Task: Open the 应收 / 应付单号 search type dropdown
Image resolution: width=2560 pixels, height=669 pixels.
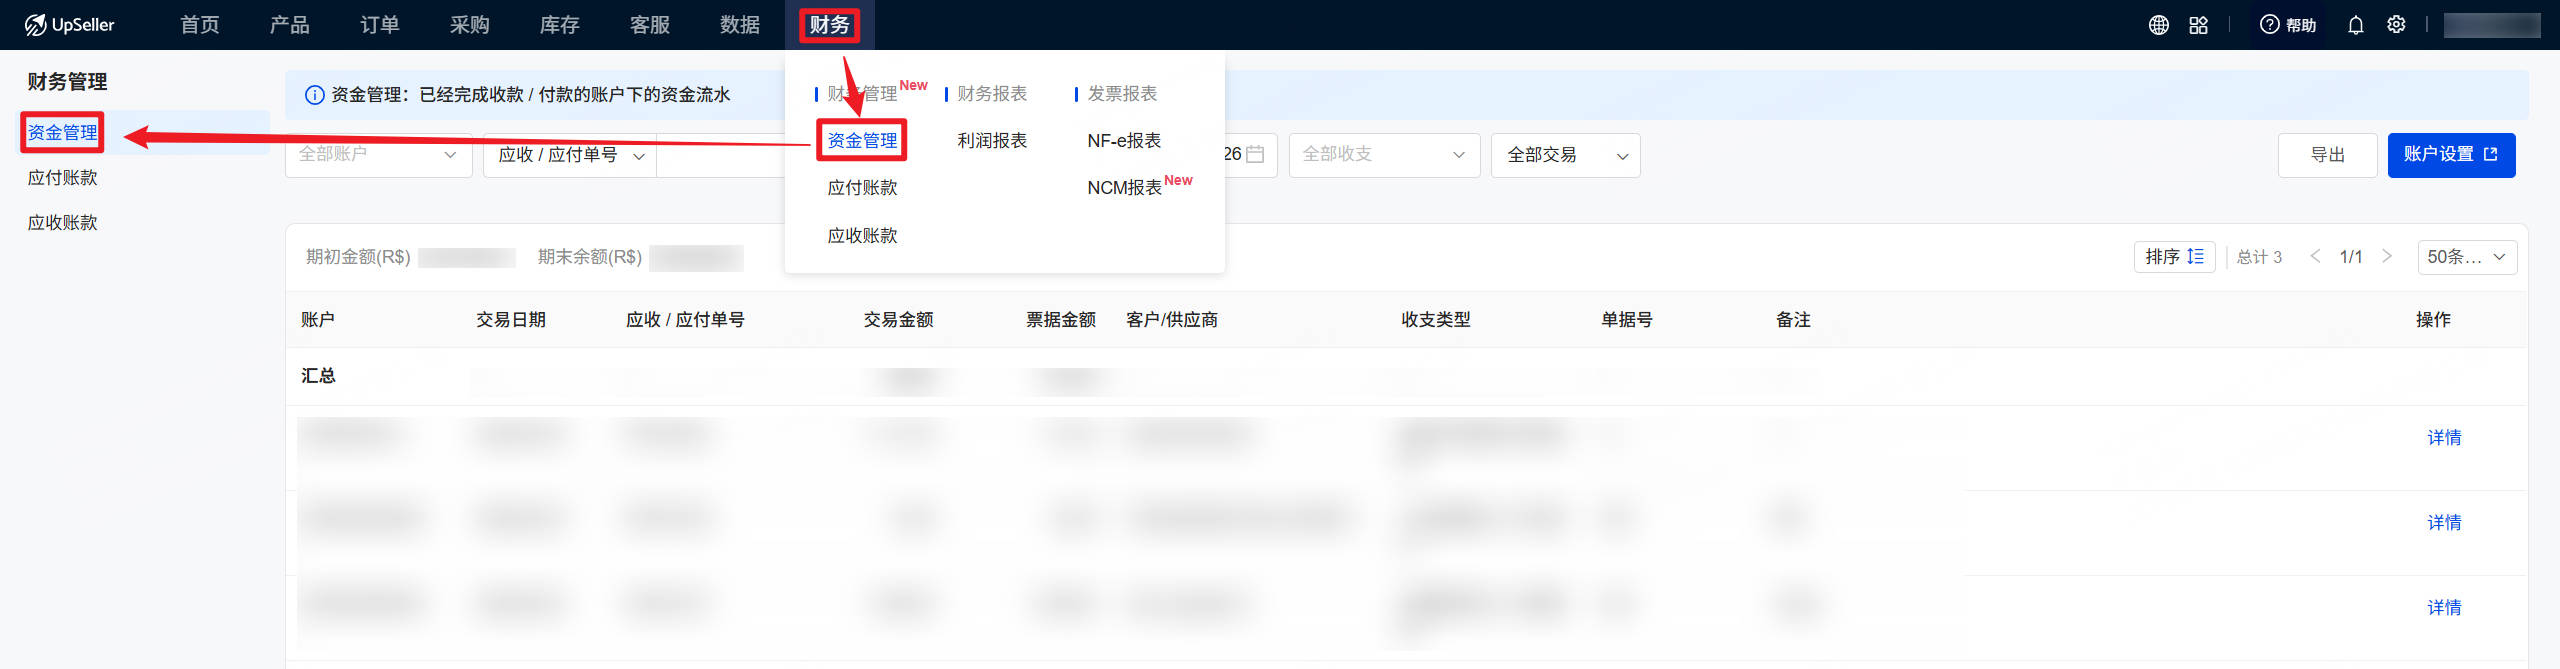Action: pyautogui.click(x=570, y=155)
